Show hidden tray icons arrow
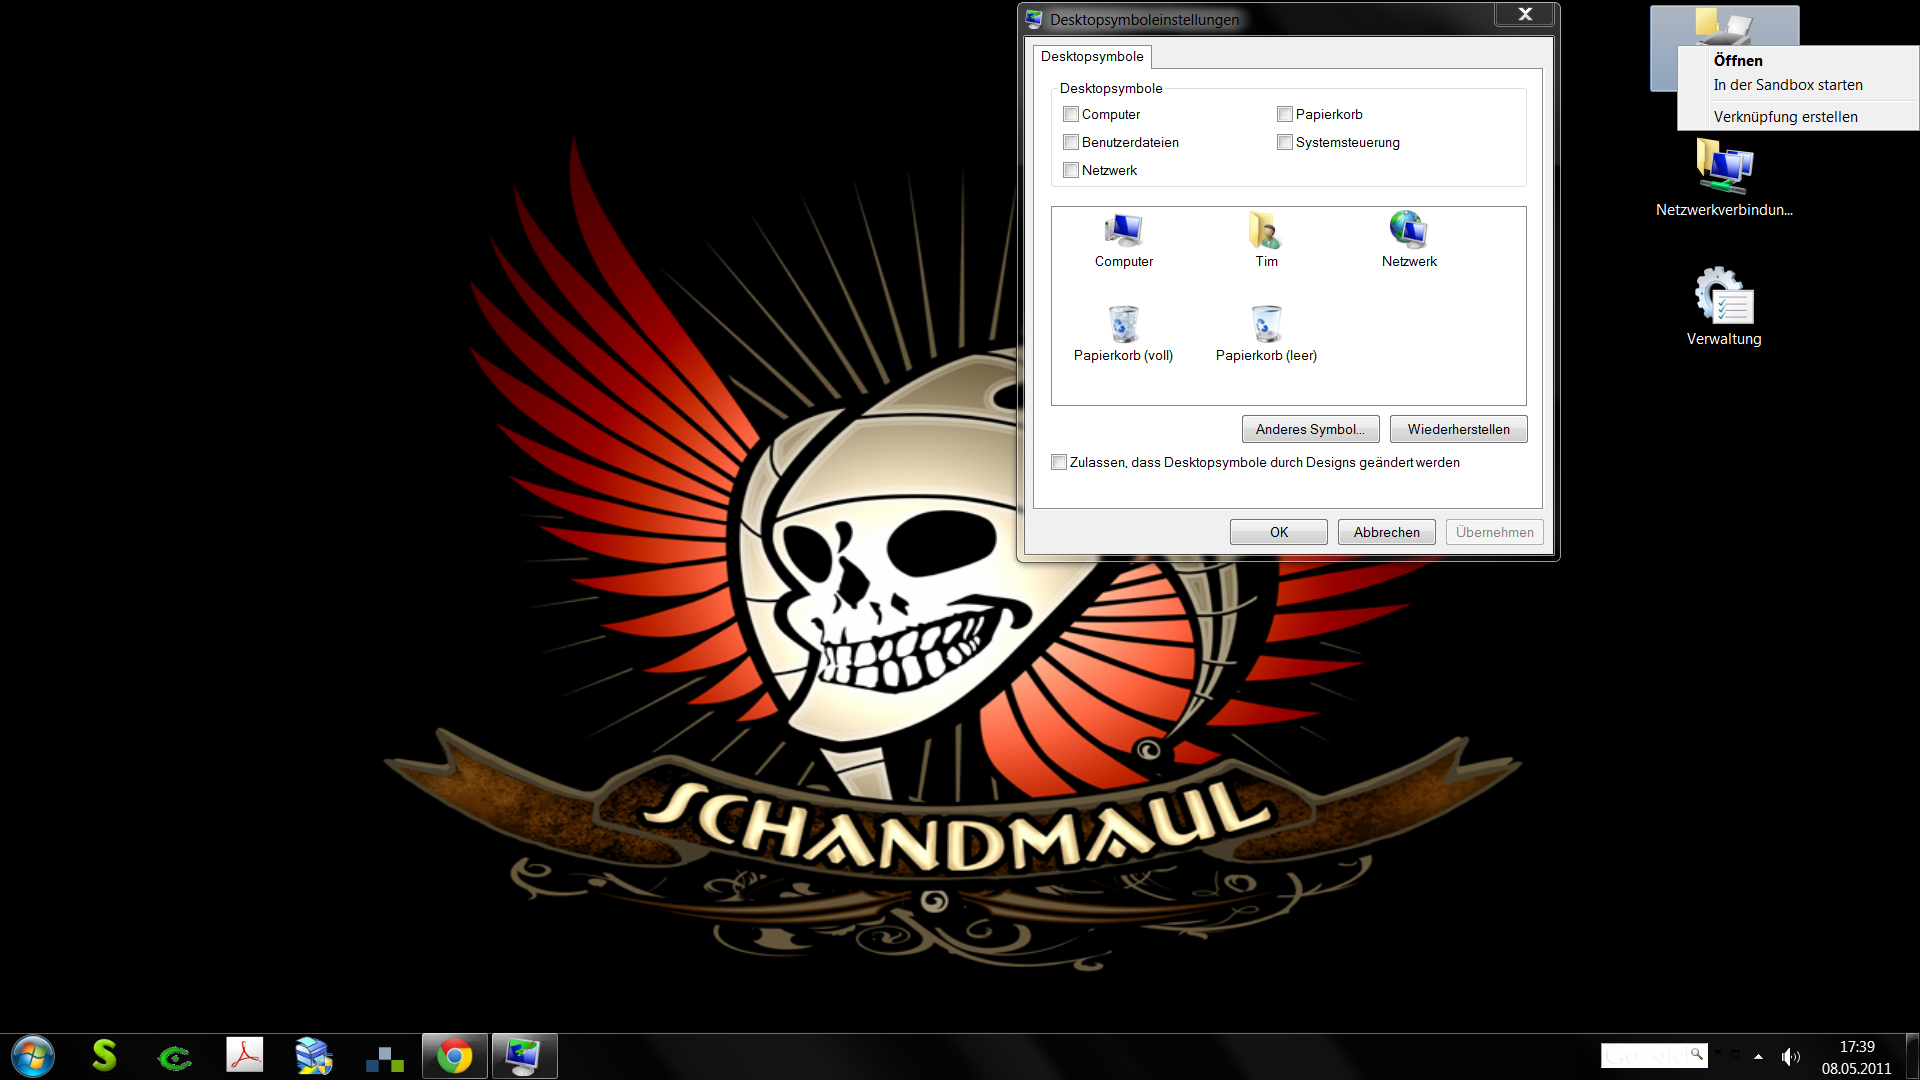This screenshot has width=1920, height=1080. 1758,1057
